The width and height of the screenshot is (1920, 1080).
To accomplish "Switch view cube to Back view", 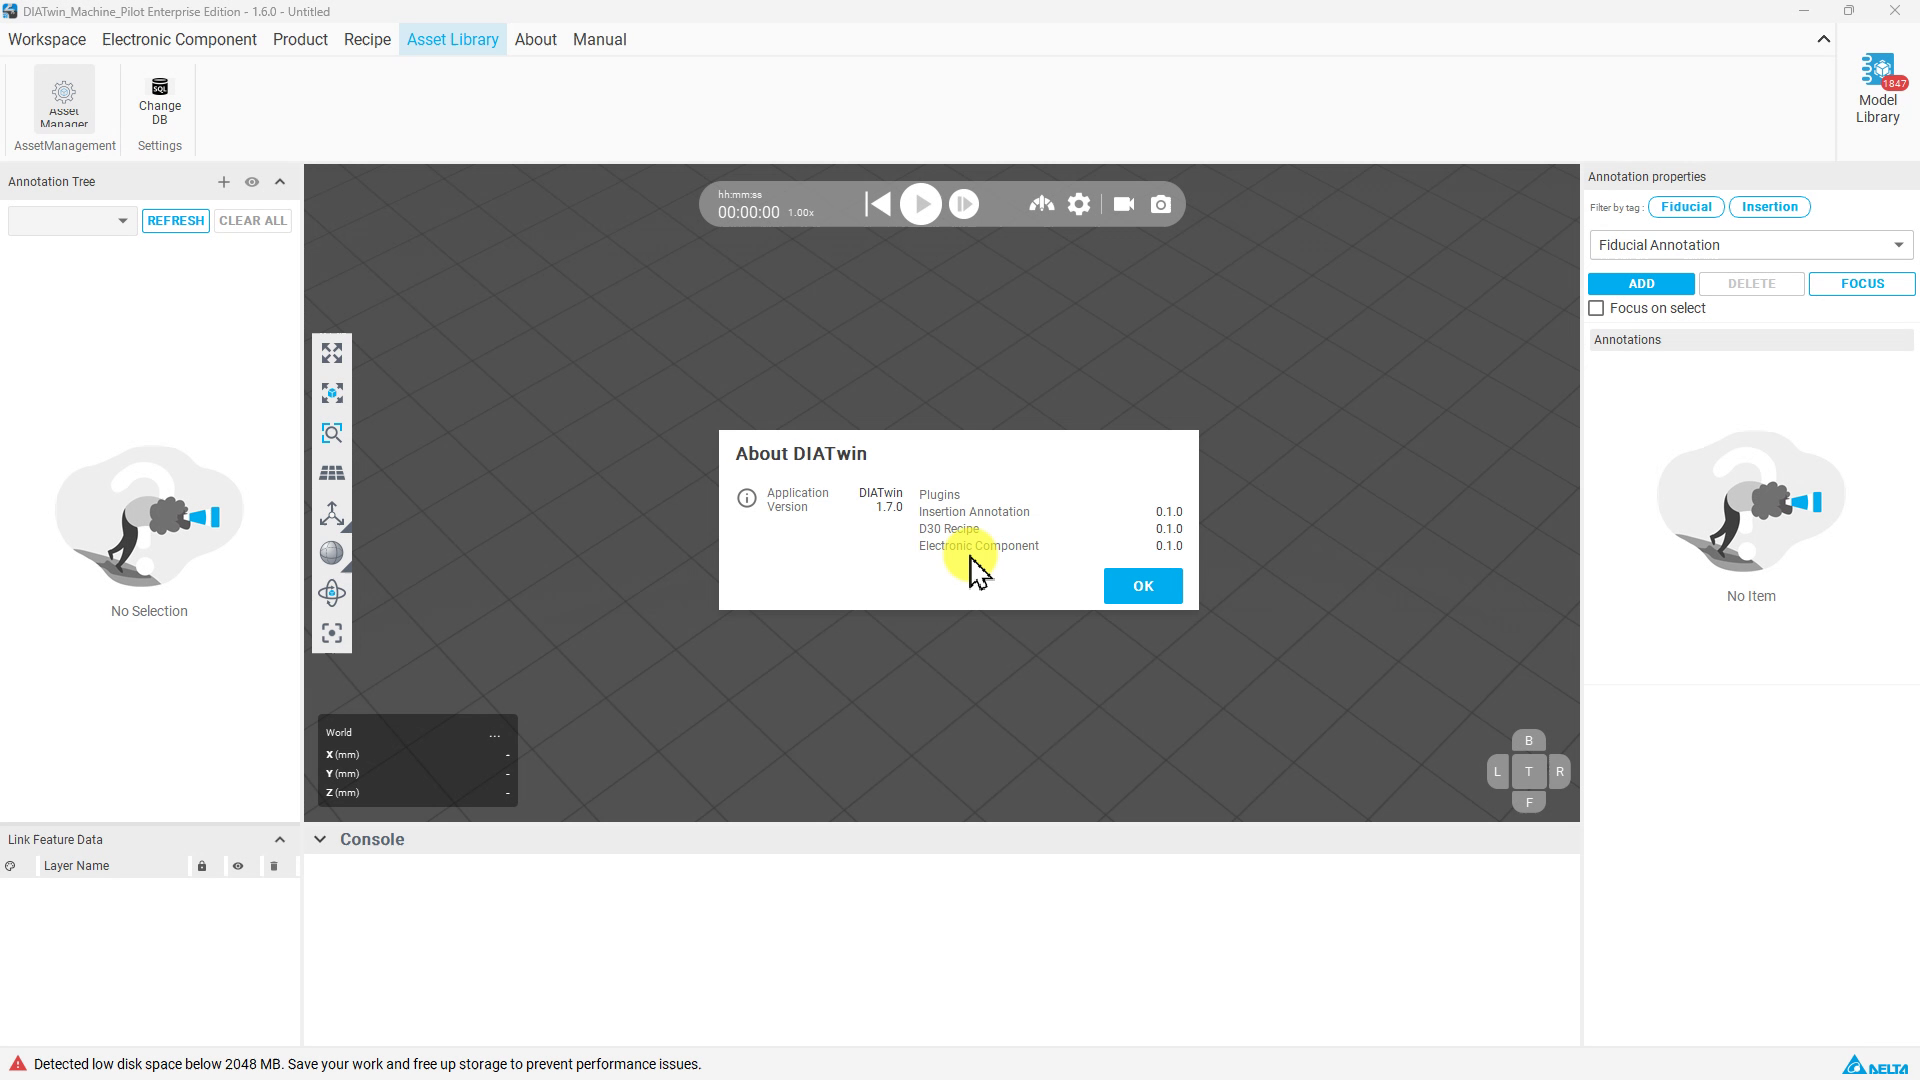I will (1528, 741).
